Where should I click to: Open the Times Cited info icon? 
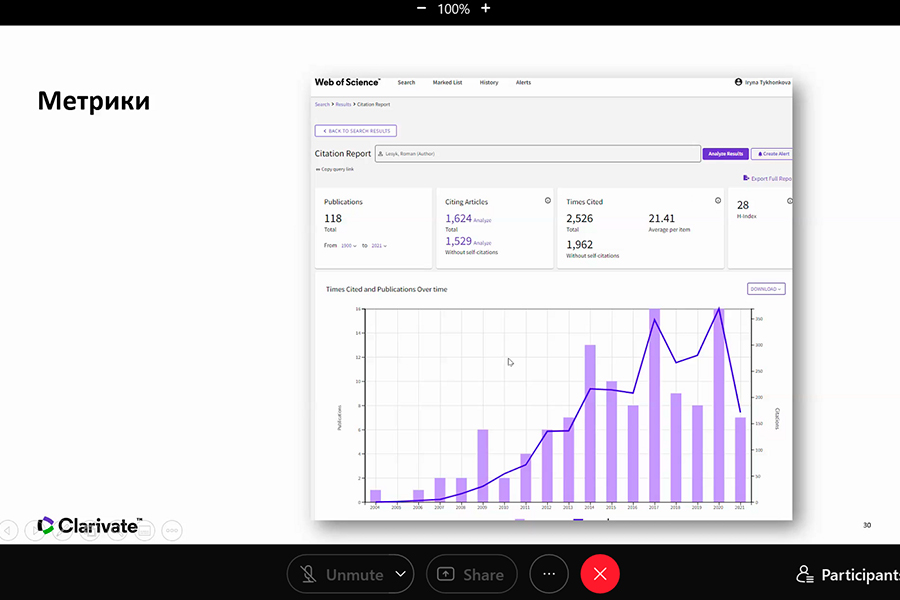click(x=718, y=201)
